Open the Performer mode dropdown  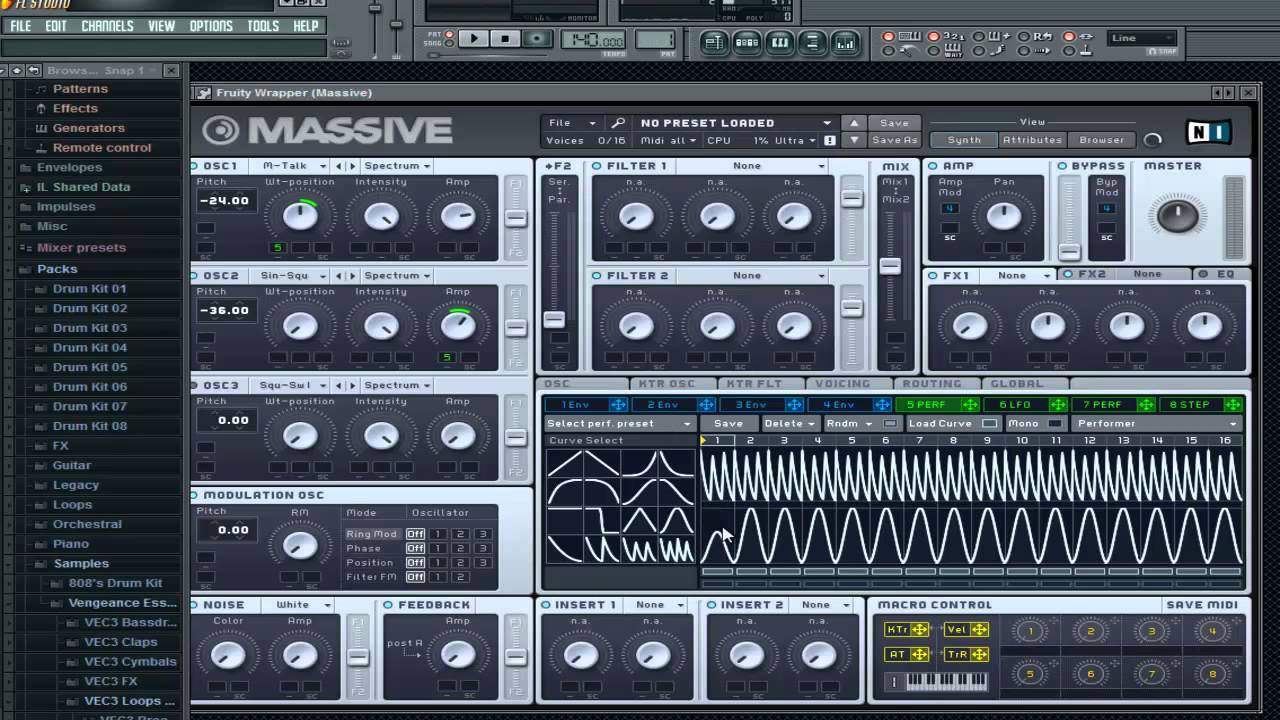pos(1155,424)
